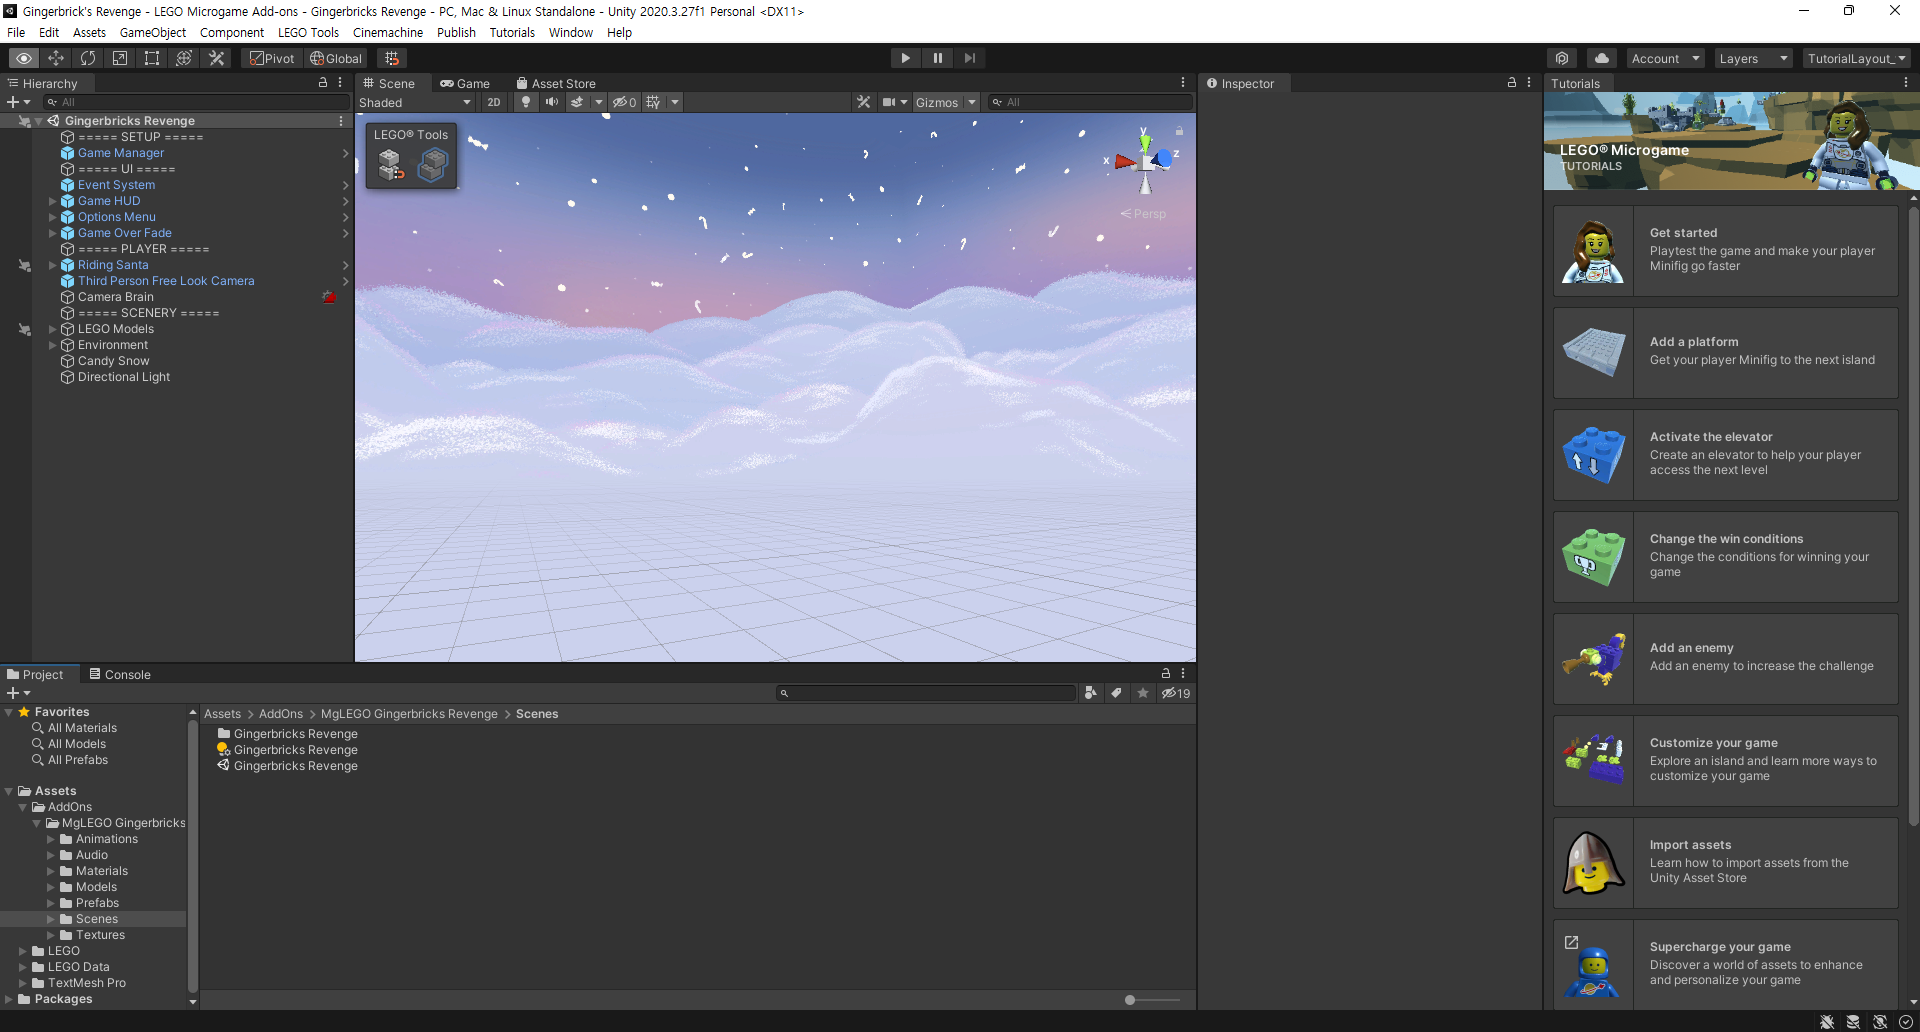This screenshot has width=1920, height=1032.
Task: Save search to favorites star icon
Action: (x=1143, y=693)
